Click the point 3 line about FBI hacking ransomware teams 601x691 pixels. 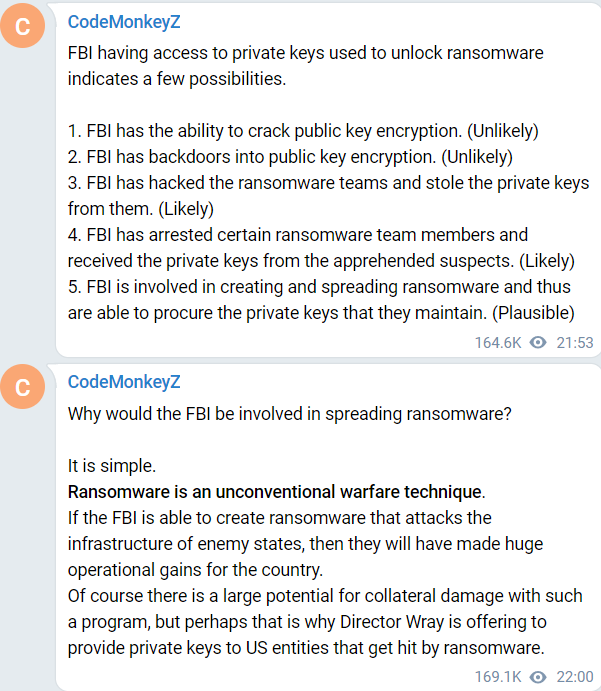[x=328, y=183]
